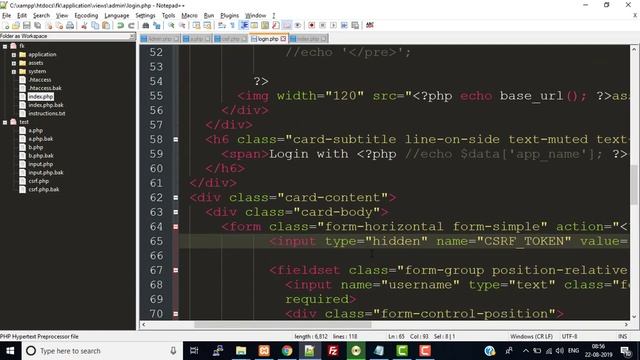Select a.php under test folder
The width and height of the screenshot is (640, 360).
pos(36,131)
